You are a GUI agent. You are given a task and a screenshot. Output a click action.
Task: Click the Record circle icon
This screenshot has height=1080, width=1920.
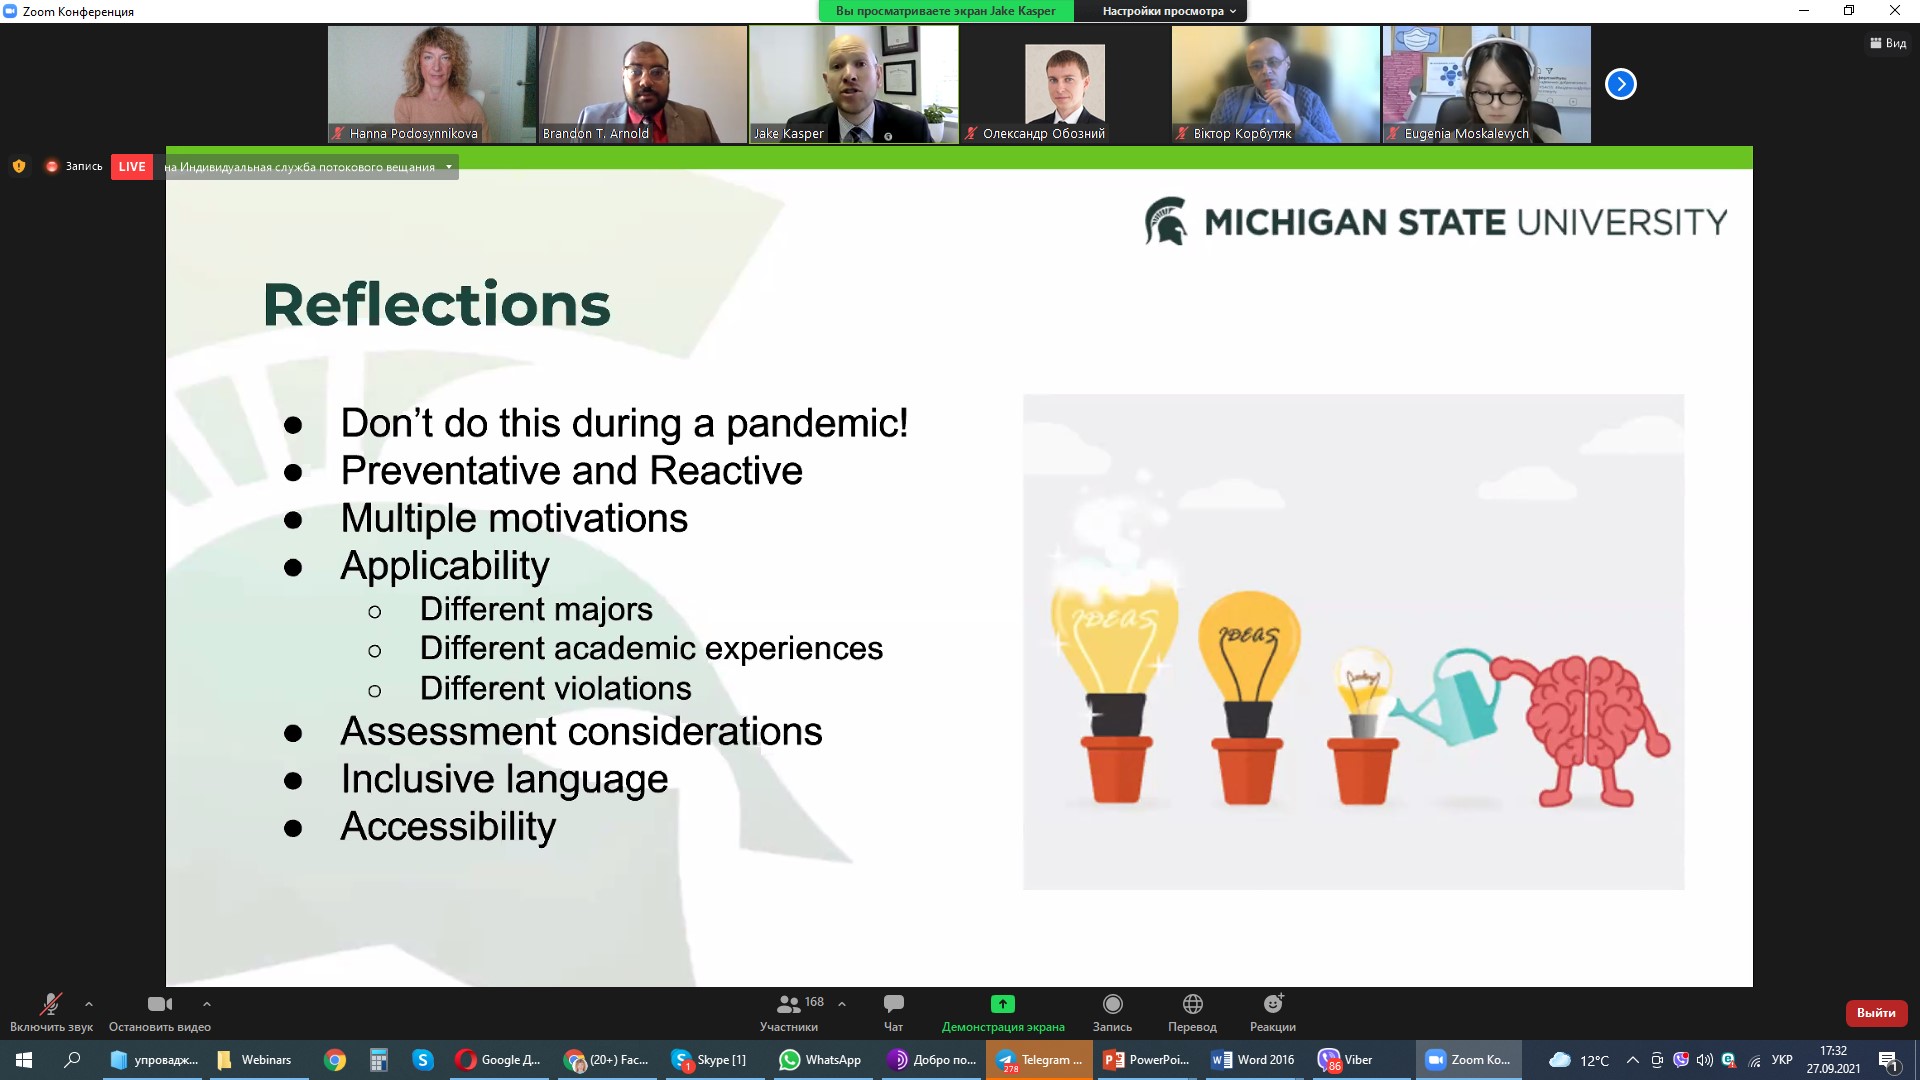[x=1112, y=1004]
